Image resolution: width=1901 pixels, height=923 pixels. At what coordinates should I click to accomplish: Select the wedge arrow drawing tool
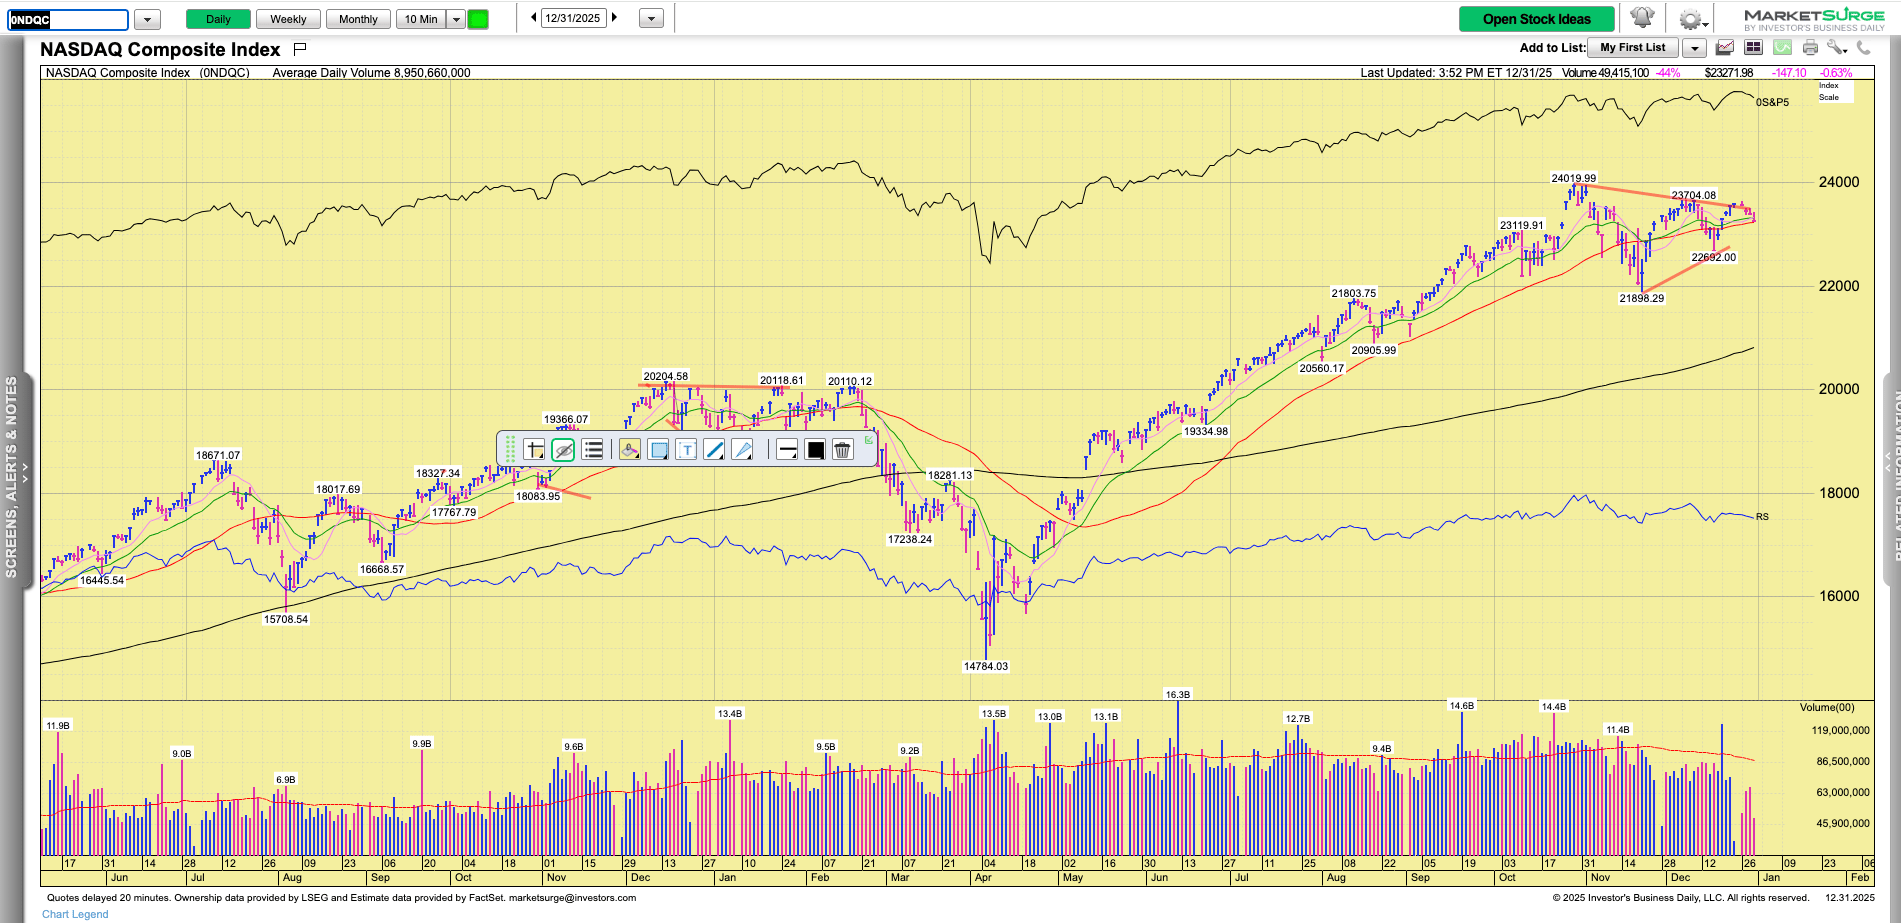pos(742,450)
